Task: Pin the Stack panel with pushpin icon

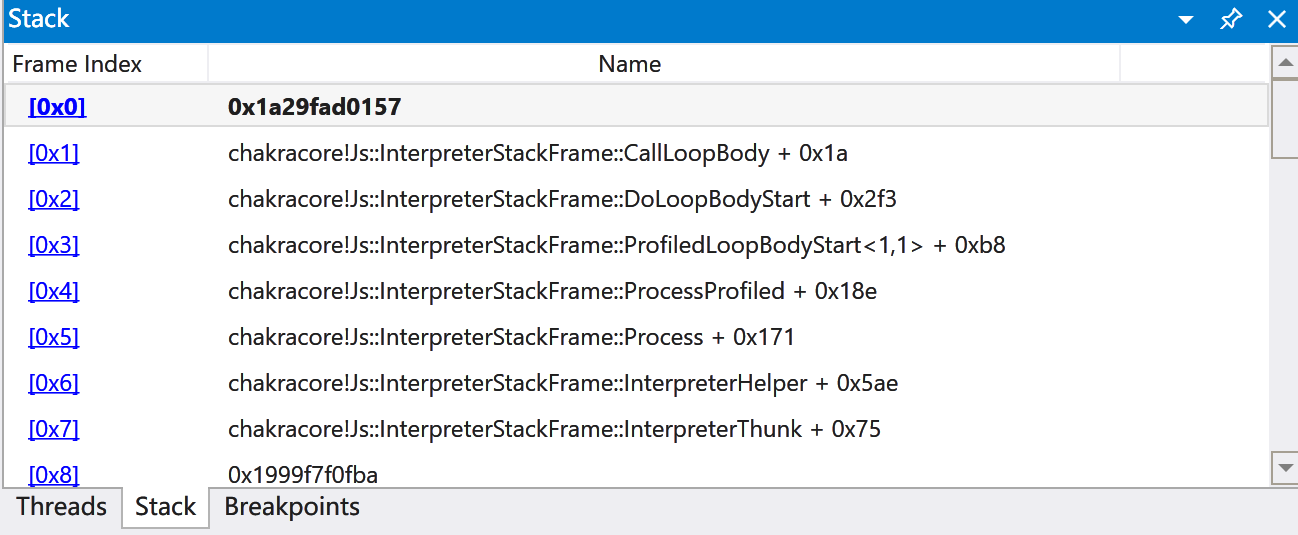Action: point(1231,20)
